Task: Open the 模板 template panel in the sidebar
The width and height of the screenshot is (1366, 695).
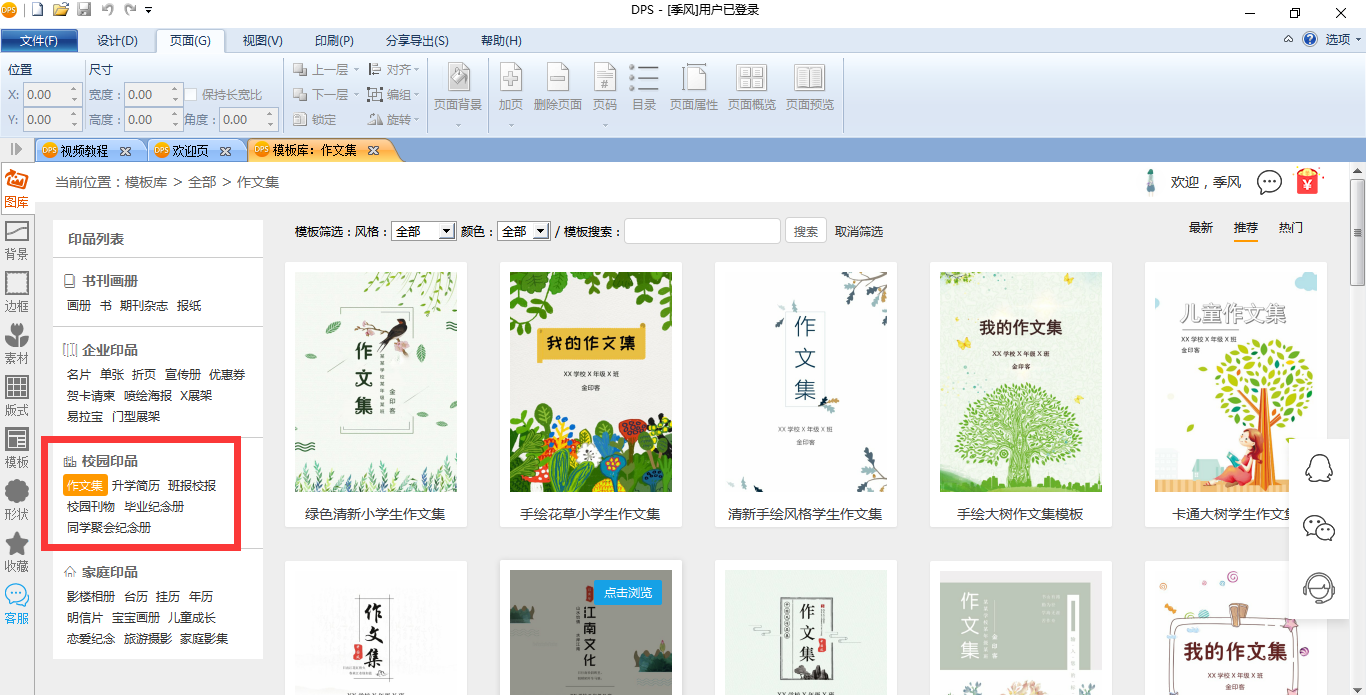Action: [x=17, y=448]
